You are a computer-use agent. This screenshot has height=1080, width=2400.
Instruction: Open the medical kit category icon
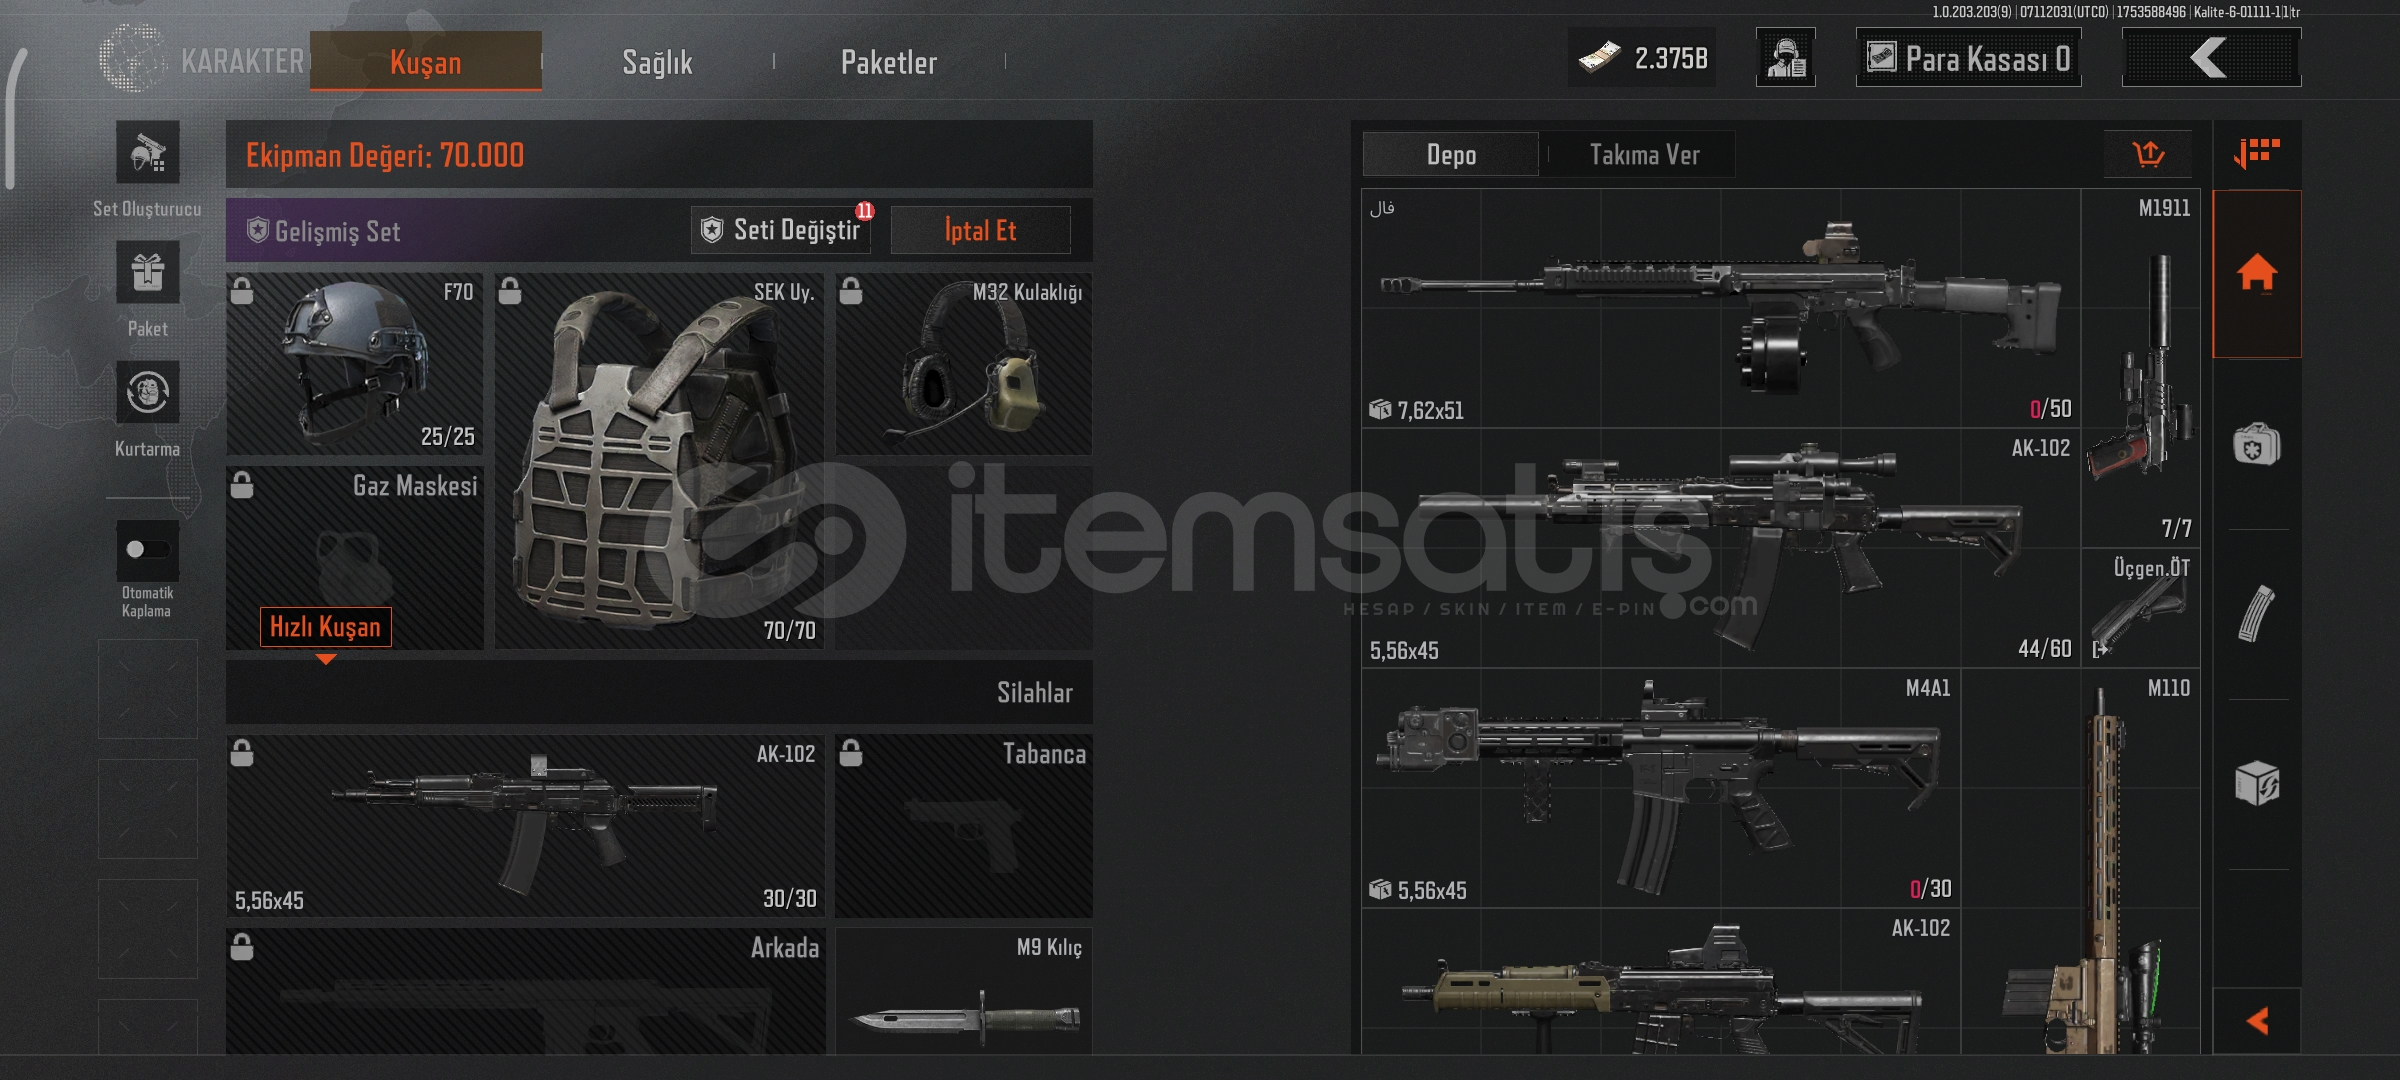coord(2257,444)
